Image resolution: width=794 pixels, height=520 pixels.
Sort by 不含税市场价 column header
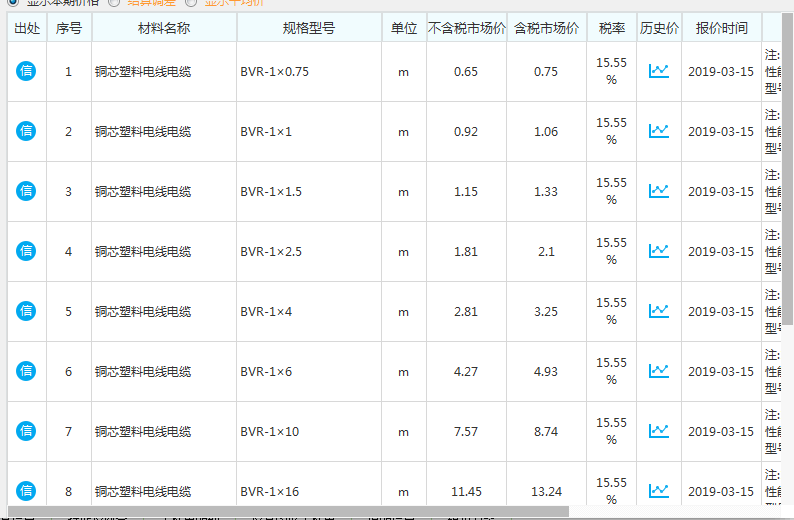[x=466, y=28]
